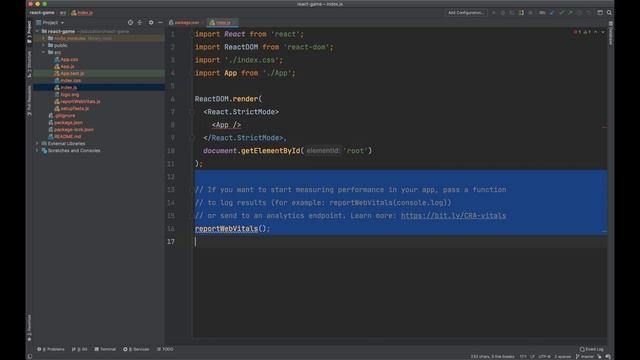Expand Scratches and Consoles node
The image size is (640, 360).
coord(38,151)
